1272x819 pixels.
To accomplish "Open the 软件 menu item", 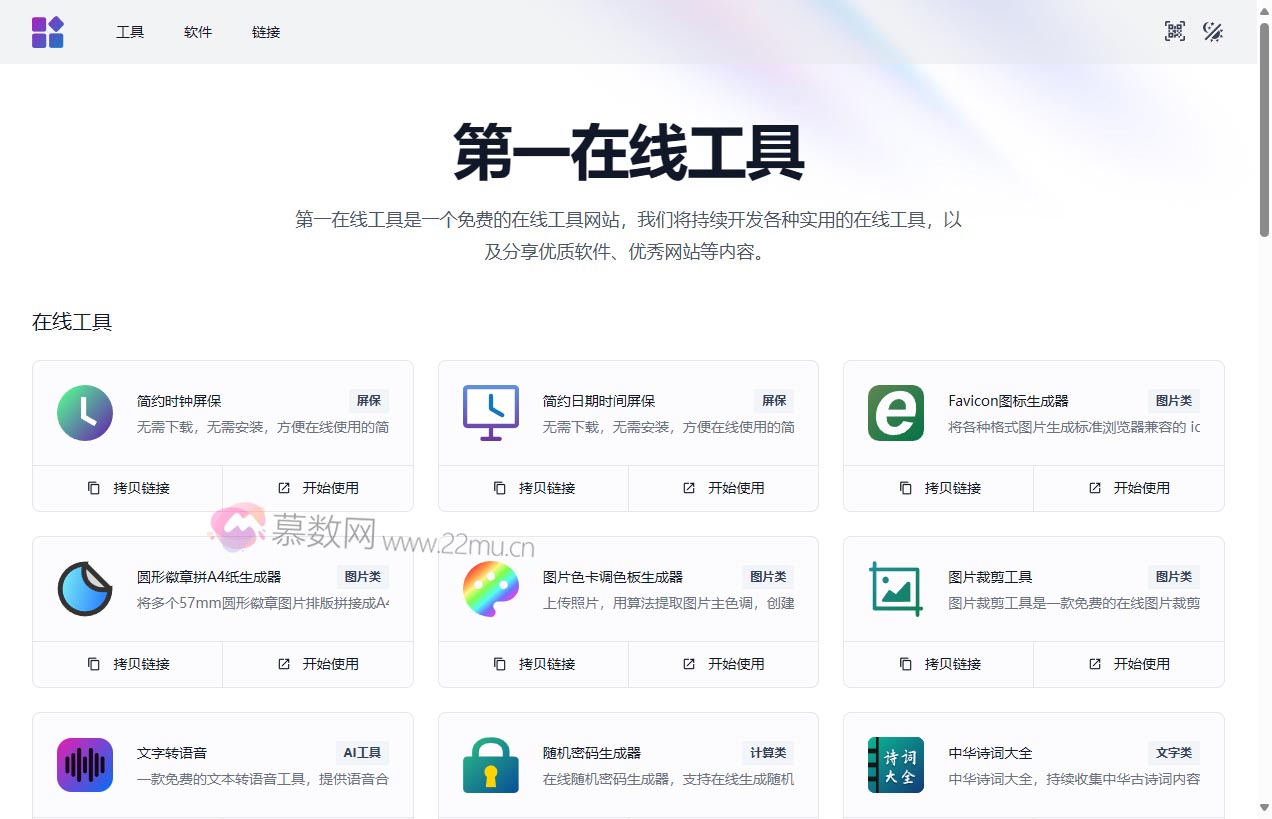I will tap(197, 31).
